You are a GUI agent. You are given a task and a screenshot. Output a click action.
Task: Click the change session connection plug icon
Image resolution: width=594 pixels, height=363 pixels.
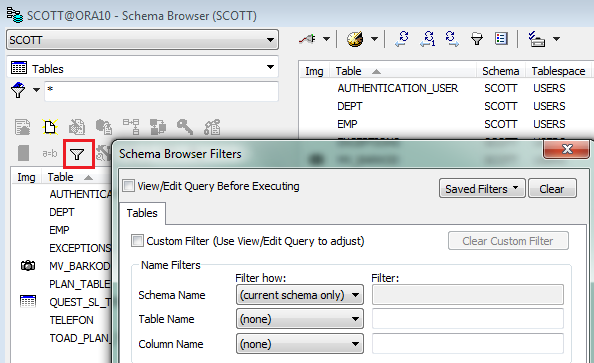point(307,39)
